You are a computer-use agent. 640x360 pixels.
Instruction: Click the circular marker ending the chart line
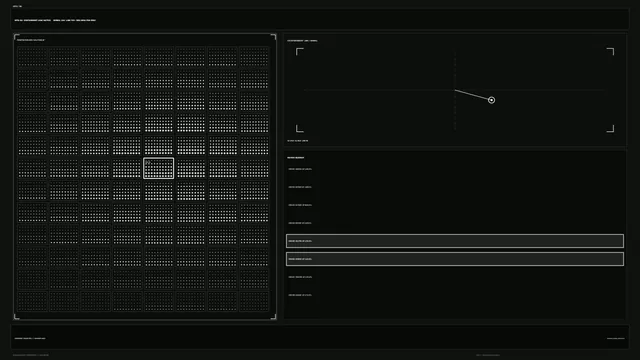point(491,100)
